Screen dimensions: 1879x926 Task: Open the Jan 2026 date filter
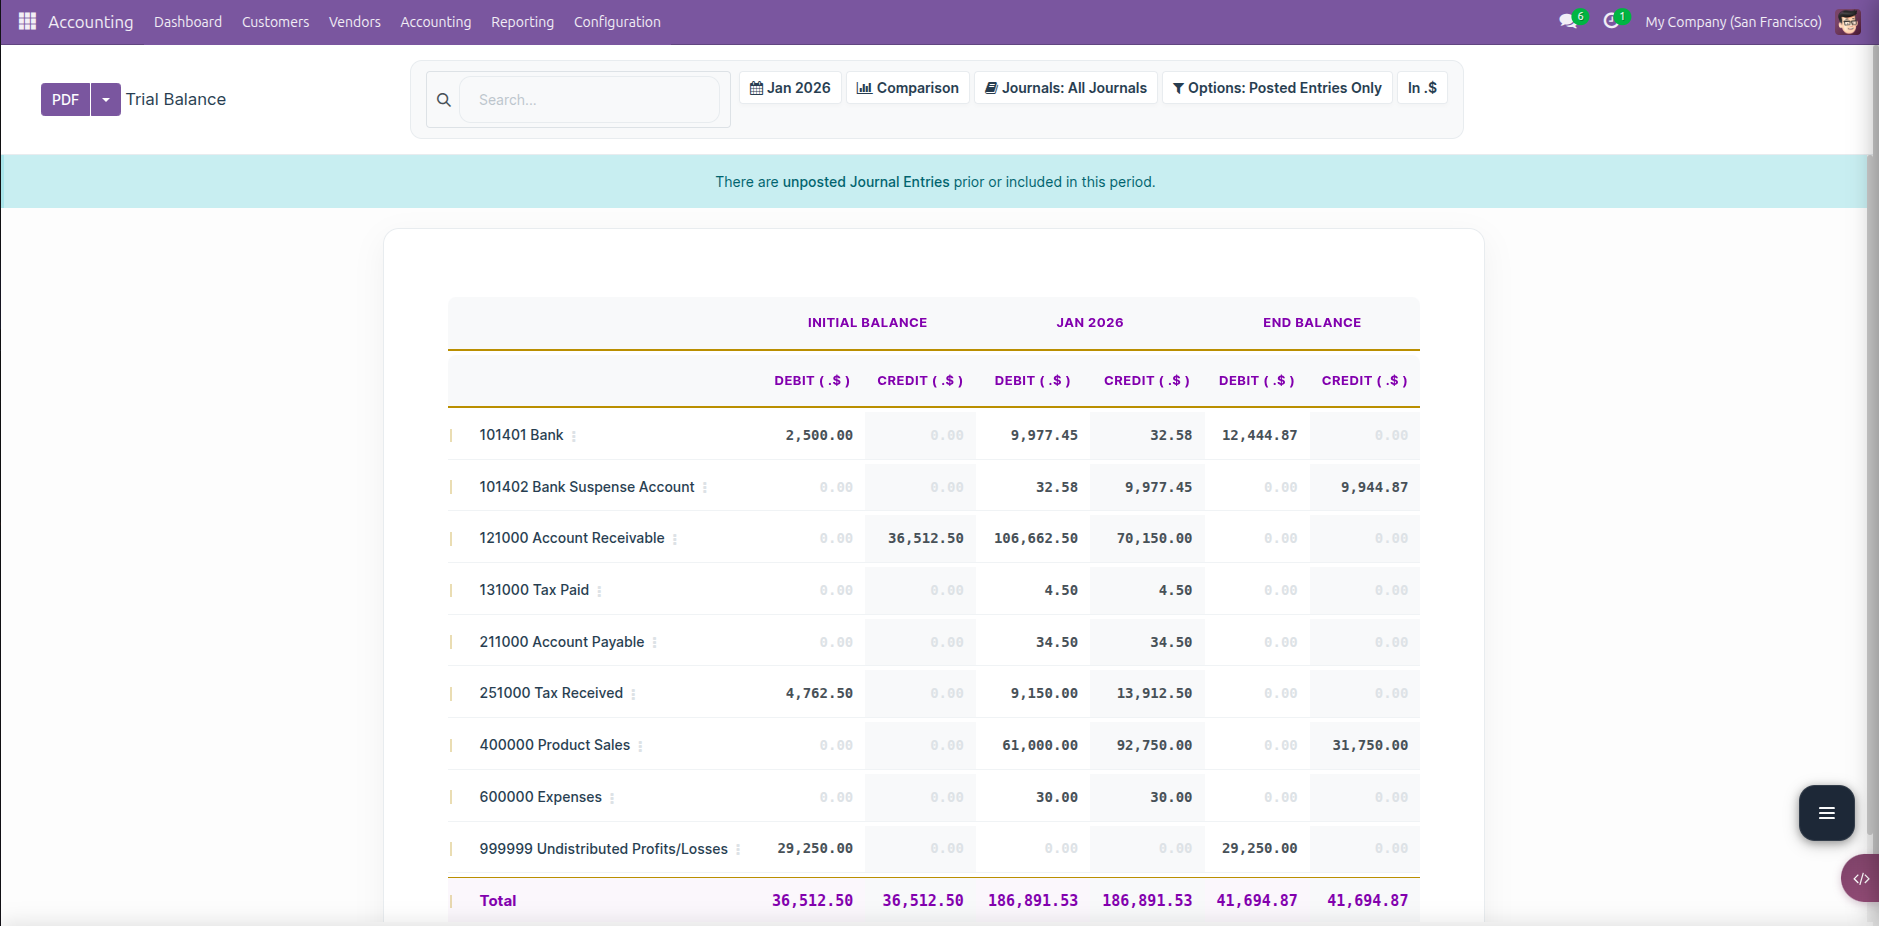tap(790, 88)
